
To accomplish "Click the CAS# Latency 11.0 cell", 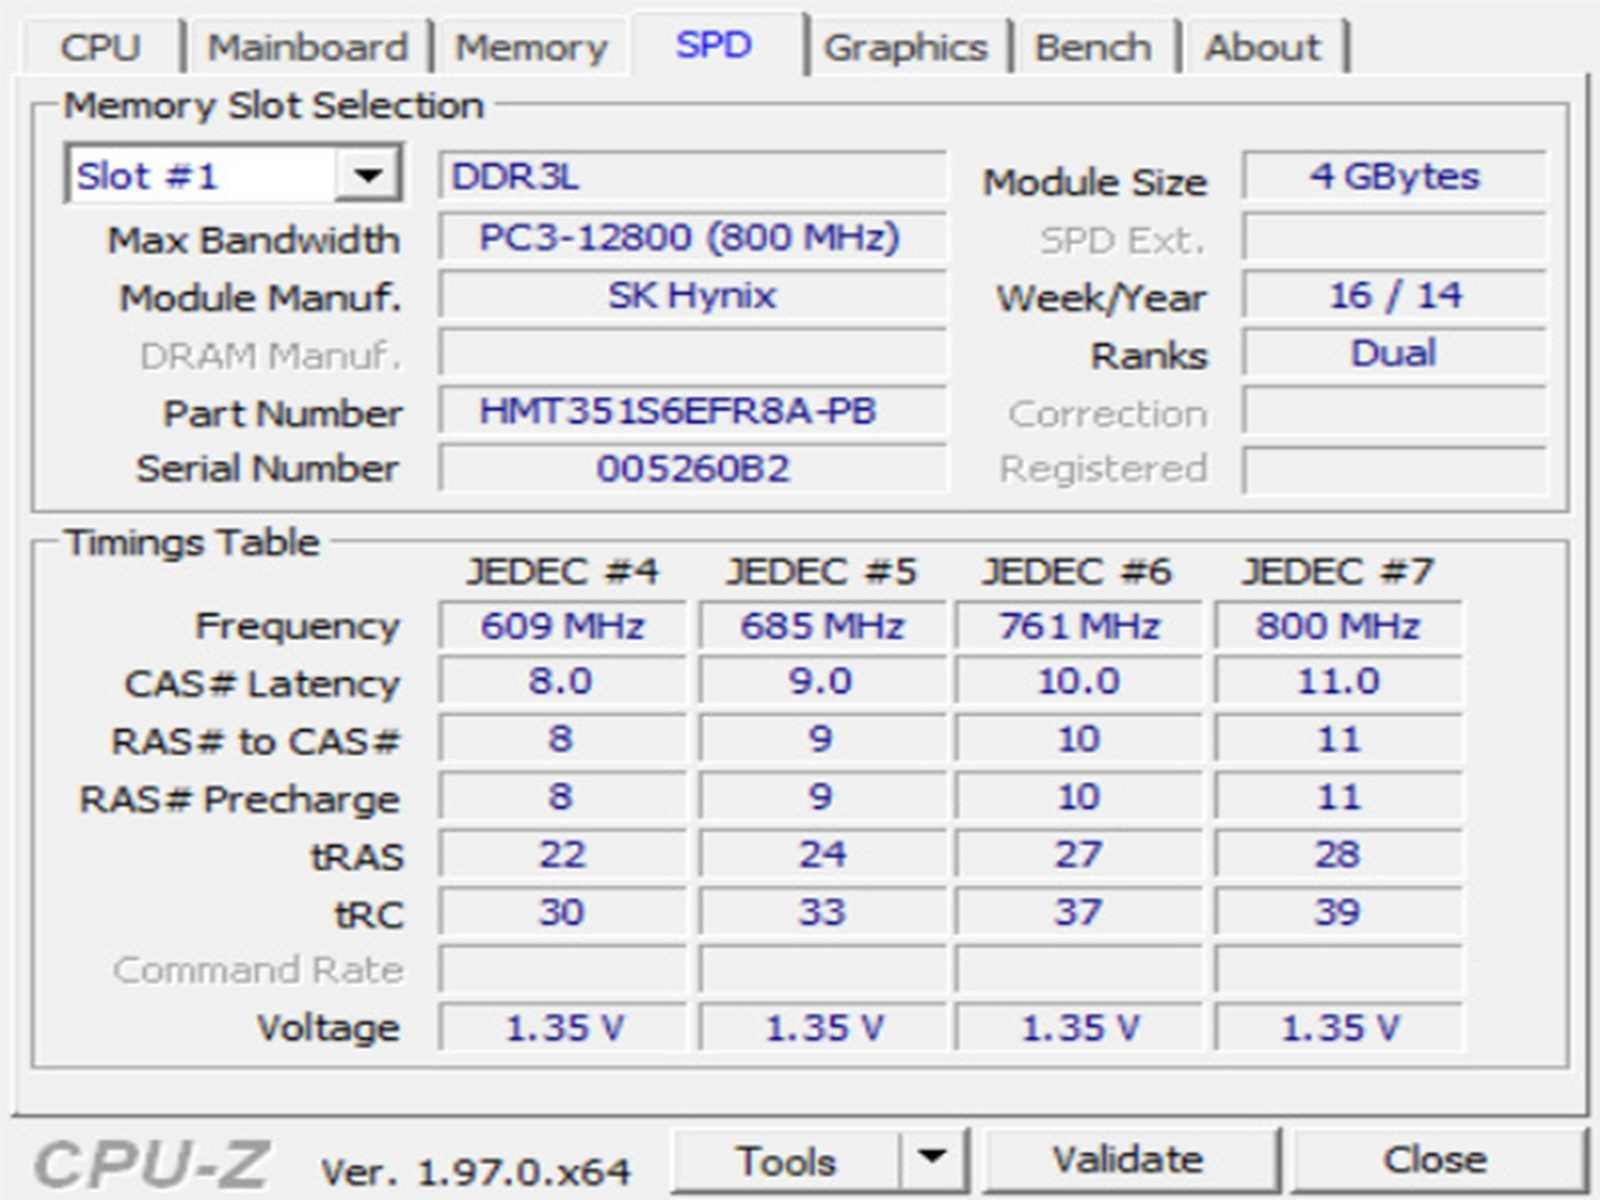I will (x=1338, y=682).
